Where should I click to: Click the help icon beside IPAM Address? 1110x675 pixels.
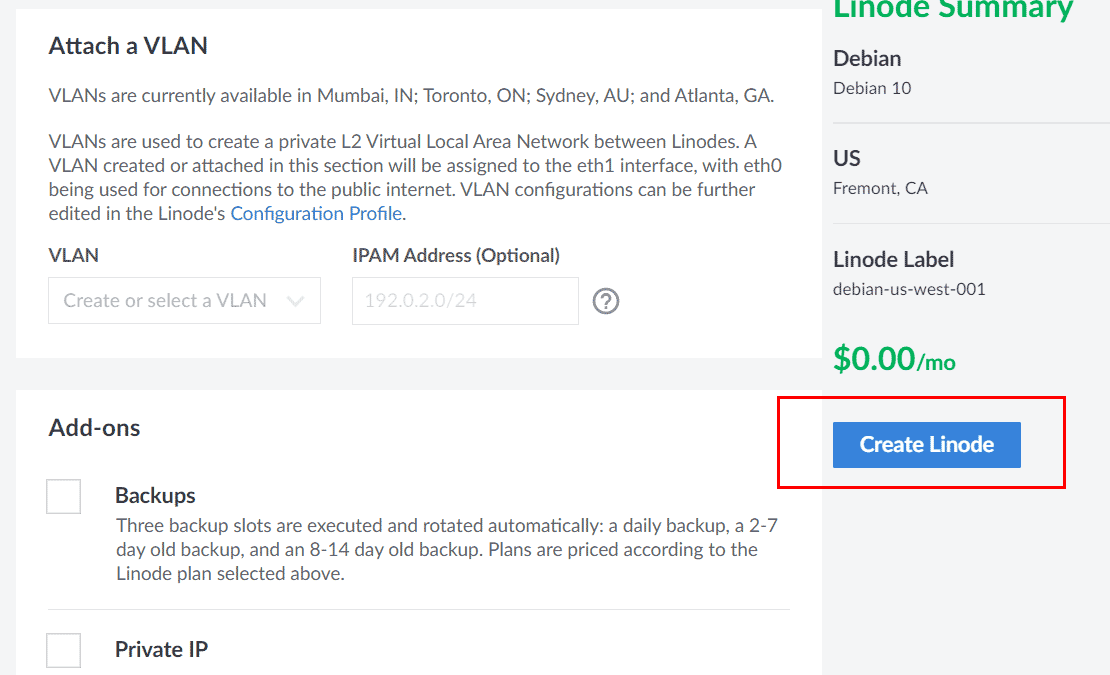(x=606, y=301)
